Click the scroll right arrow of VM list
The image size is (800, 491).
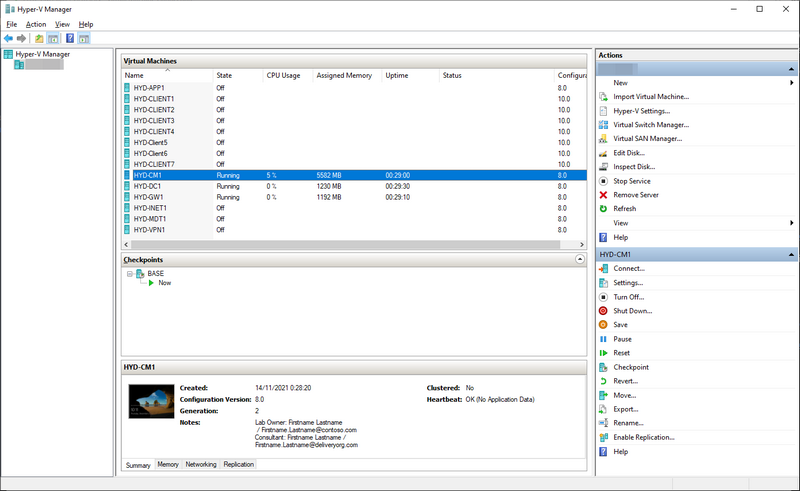pyautogui.click(x=582, y=244)
